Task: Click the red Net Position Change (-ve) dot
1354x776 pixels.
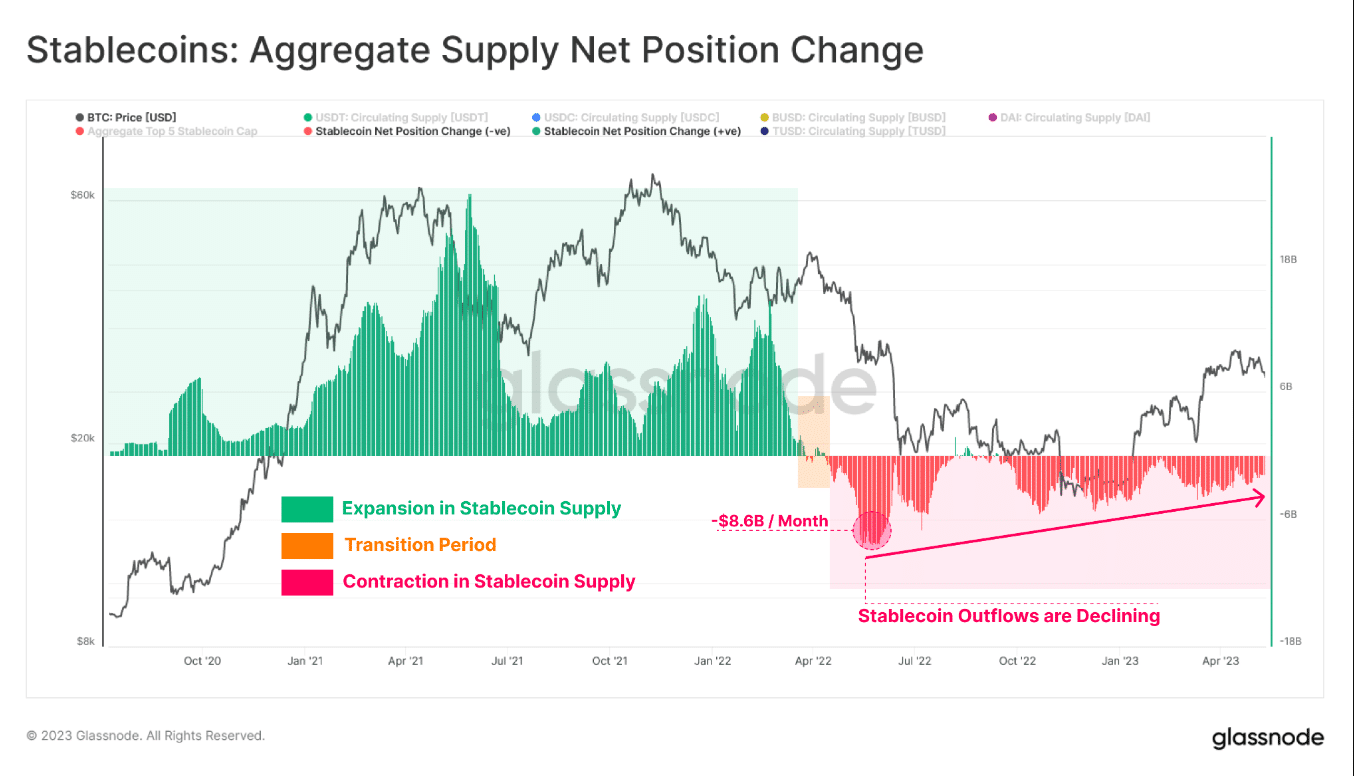Action: [307, 131]
